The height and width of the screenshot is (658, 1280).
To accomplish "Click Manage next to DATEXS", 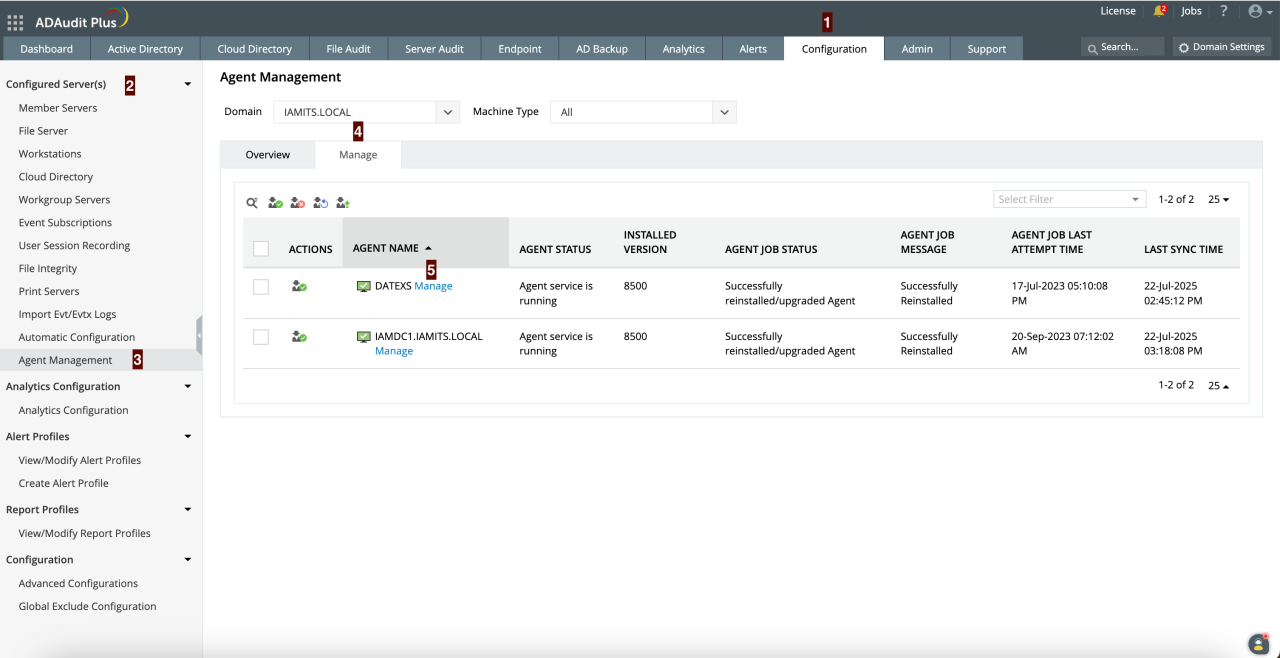I will [x=432, y=285].
